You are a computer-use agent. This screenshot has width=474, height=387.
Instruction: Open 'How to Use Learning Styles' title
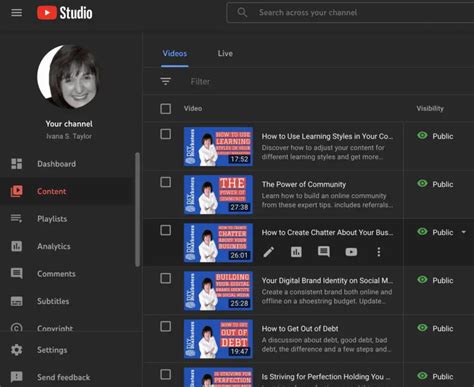[327, 136]
